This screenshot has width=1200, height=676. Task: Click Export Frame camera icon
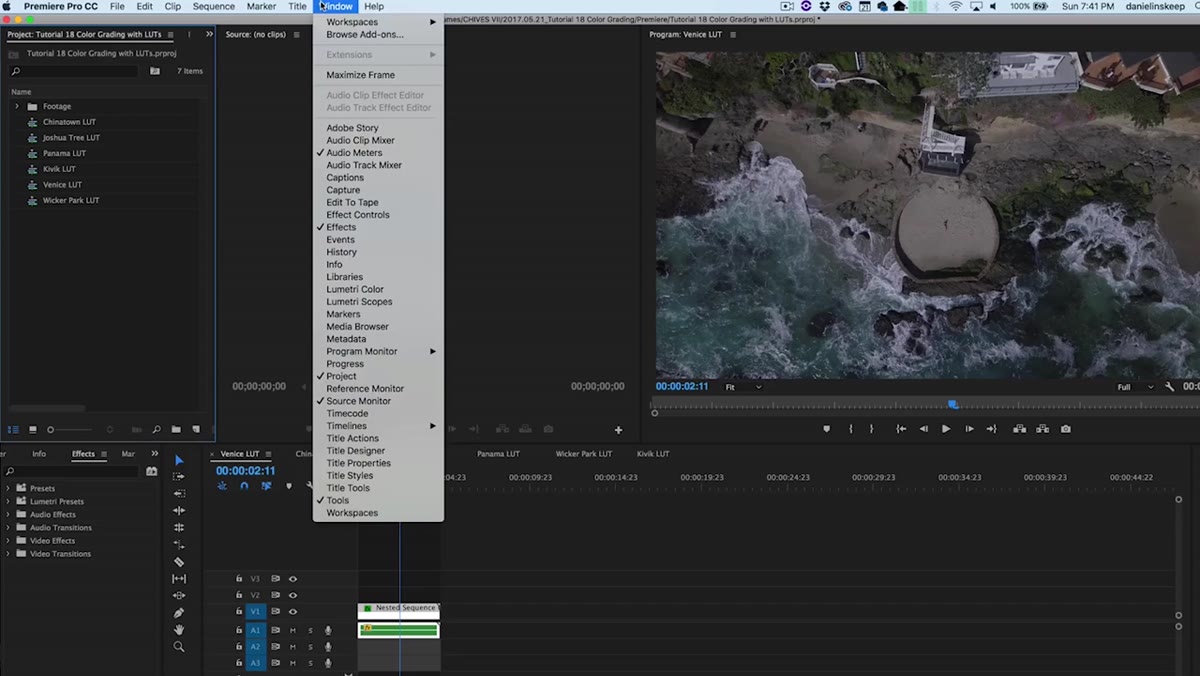click(1066, 429)
